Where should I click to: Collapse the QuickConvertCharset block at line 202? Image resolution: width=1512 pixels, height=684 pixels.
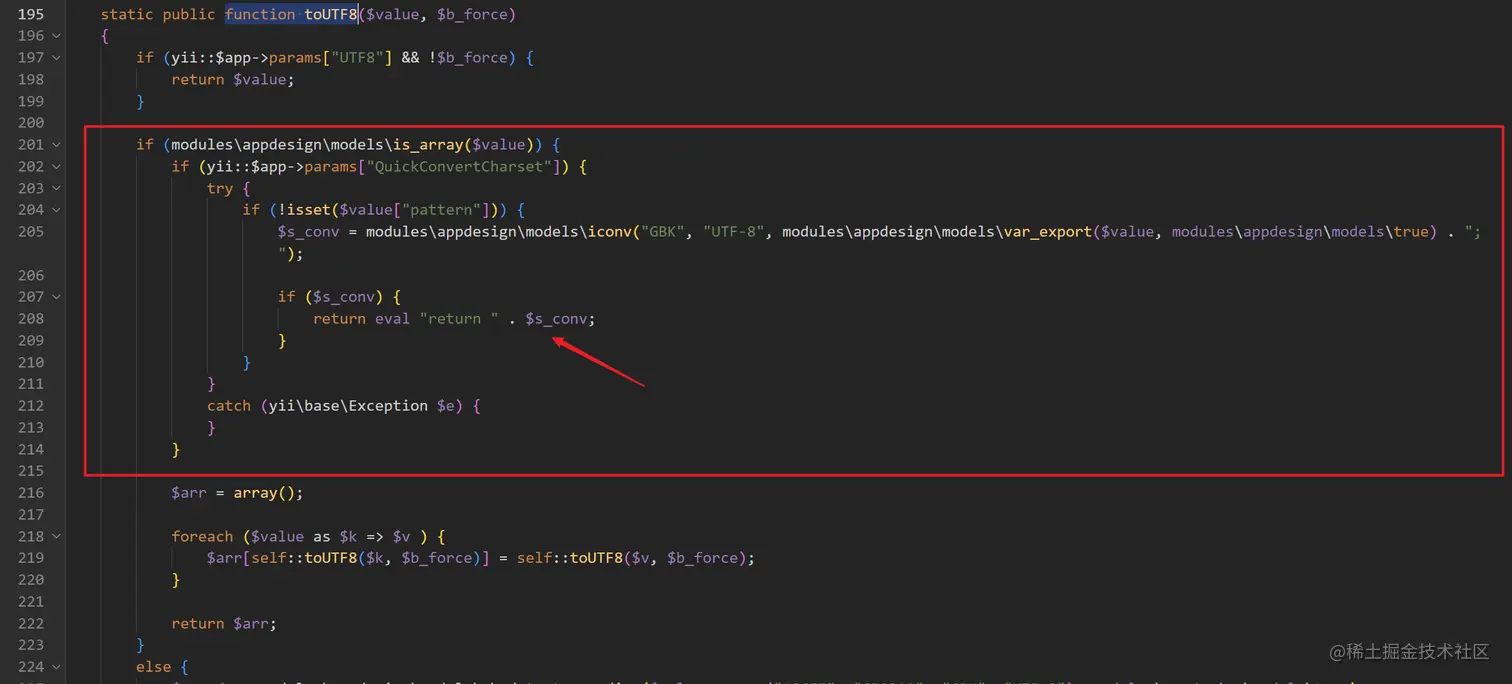click(x=56, y=167)
